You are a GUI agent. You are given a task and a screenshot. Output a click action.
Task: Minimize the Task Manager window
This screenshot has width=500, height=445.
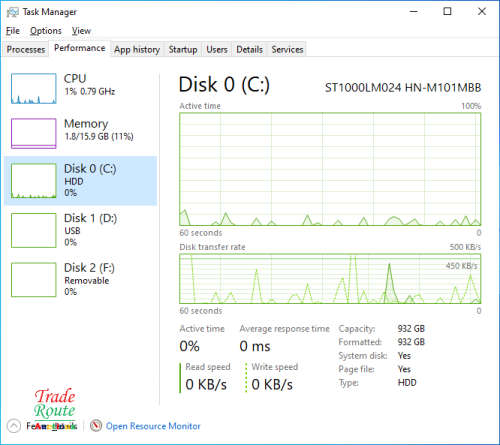pos(414,11)
